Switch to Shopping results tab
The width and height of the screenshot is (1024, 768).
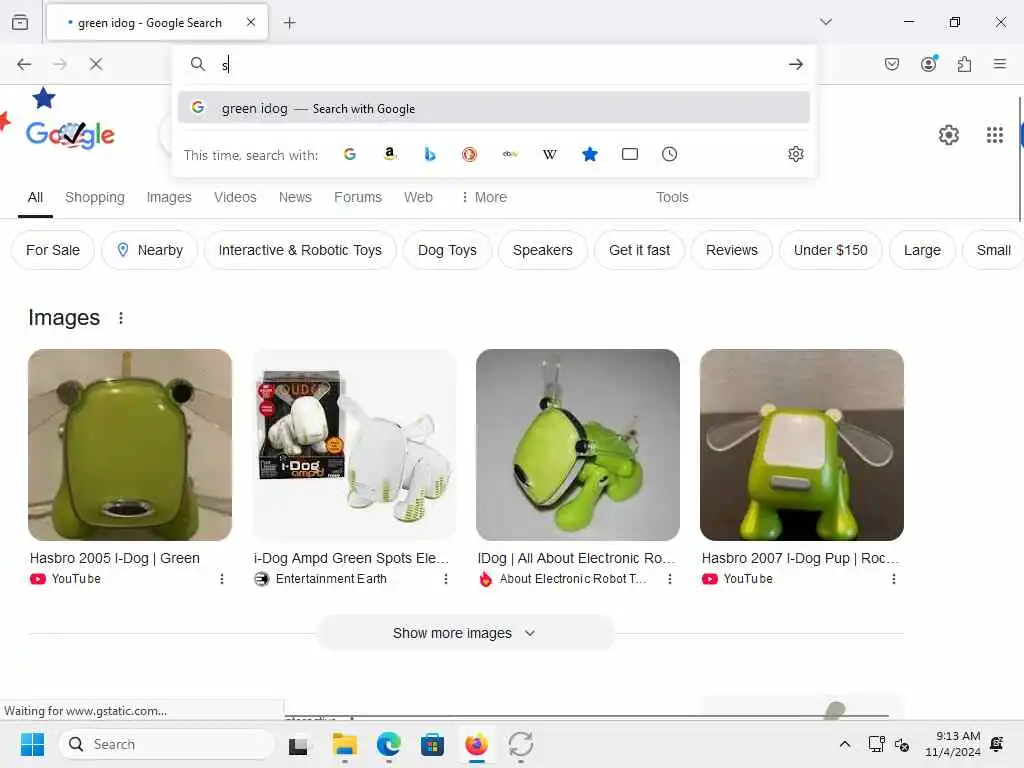pos(95,197)
